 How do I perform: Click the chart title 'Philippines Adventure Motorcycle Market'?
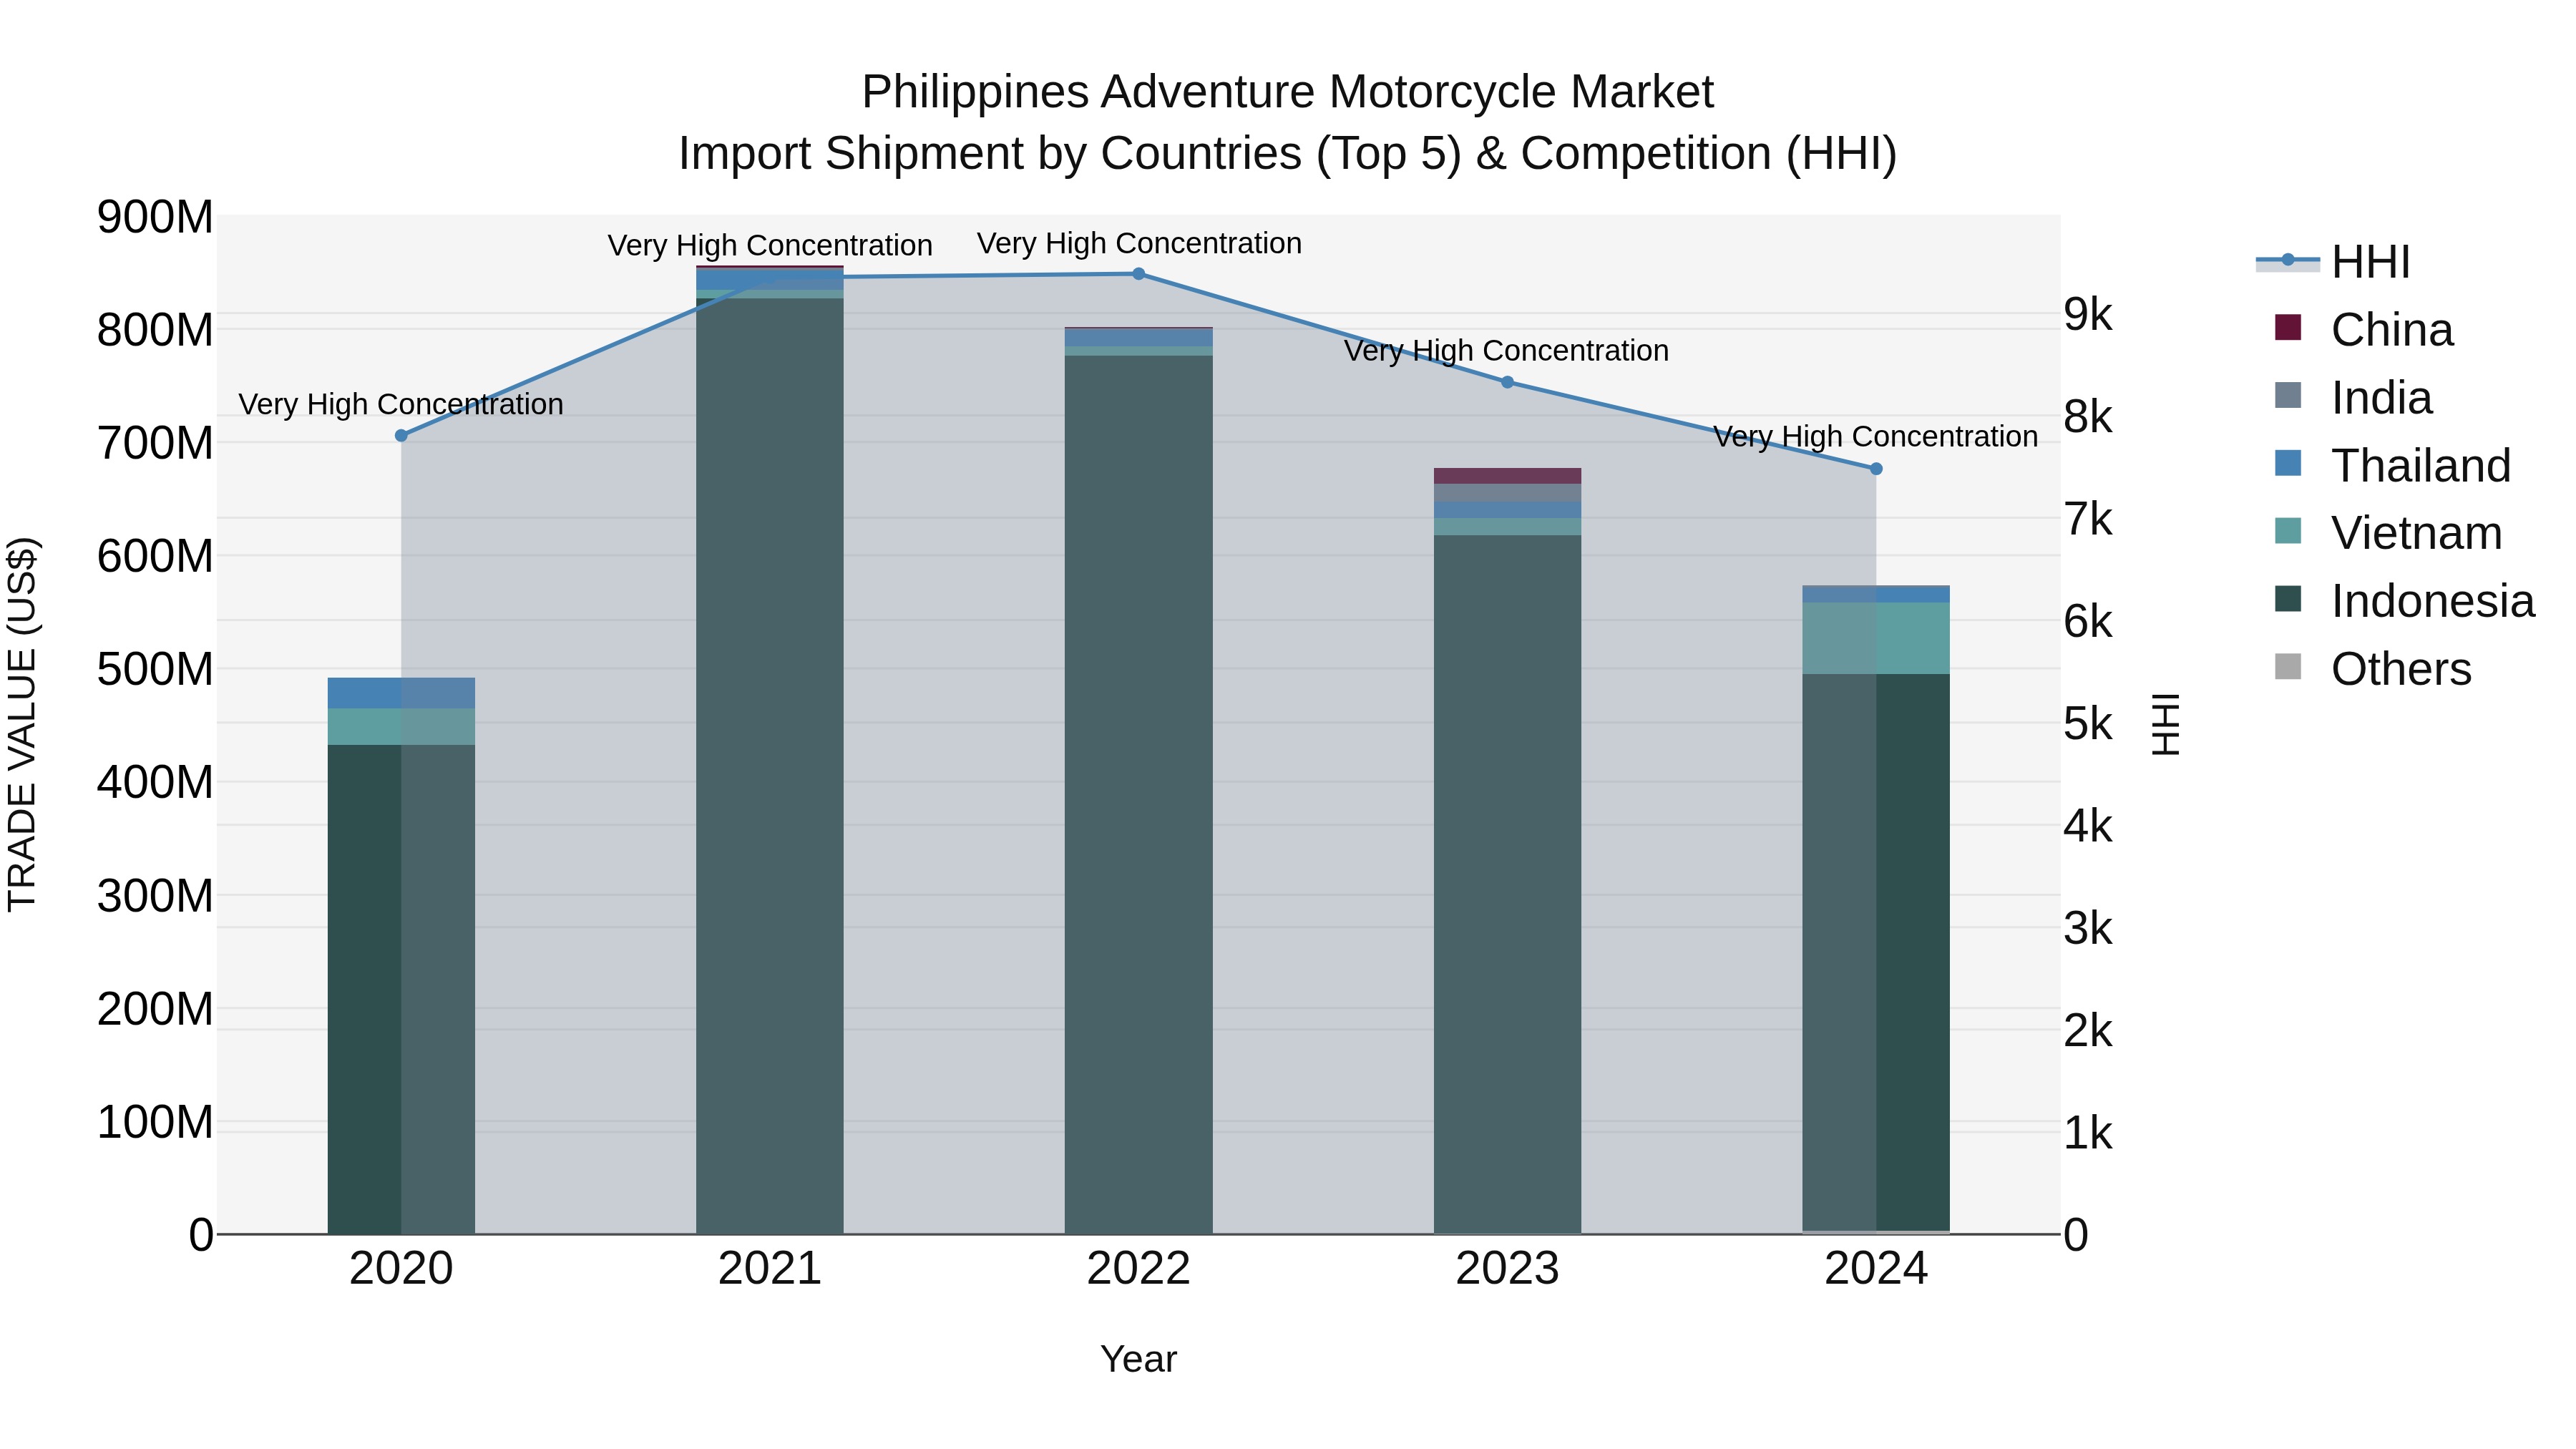pyautogui.click(x=1287, y=92)
